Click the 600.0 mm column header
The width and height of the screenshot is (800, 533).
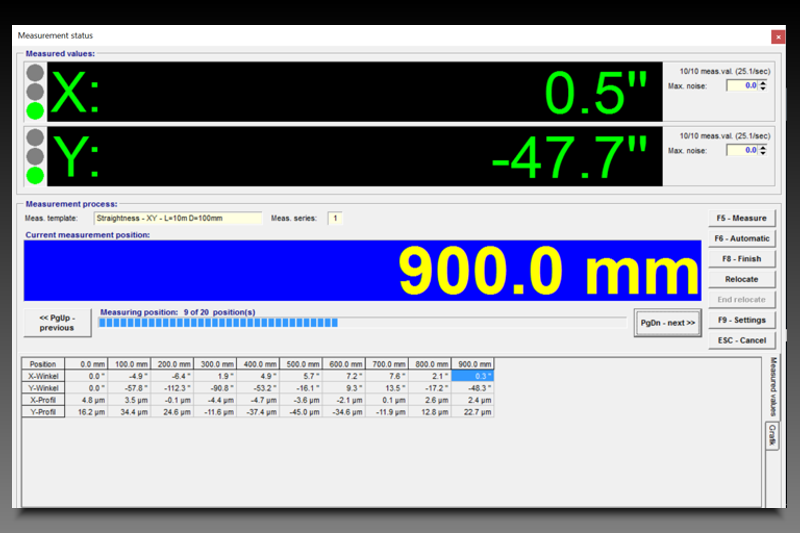coord(344,364)
